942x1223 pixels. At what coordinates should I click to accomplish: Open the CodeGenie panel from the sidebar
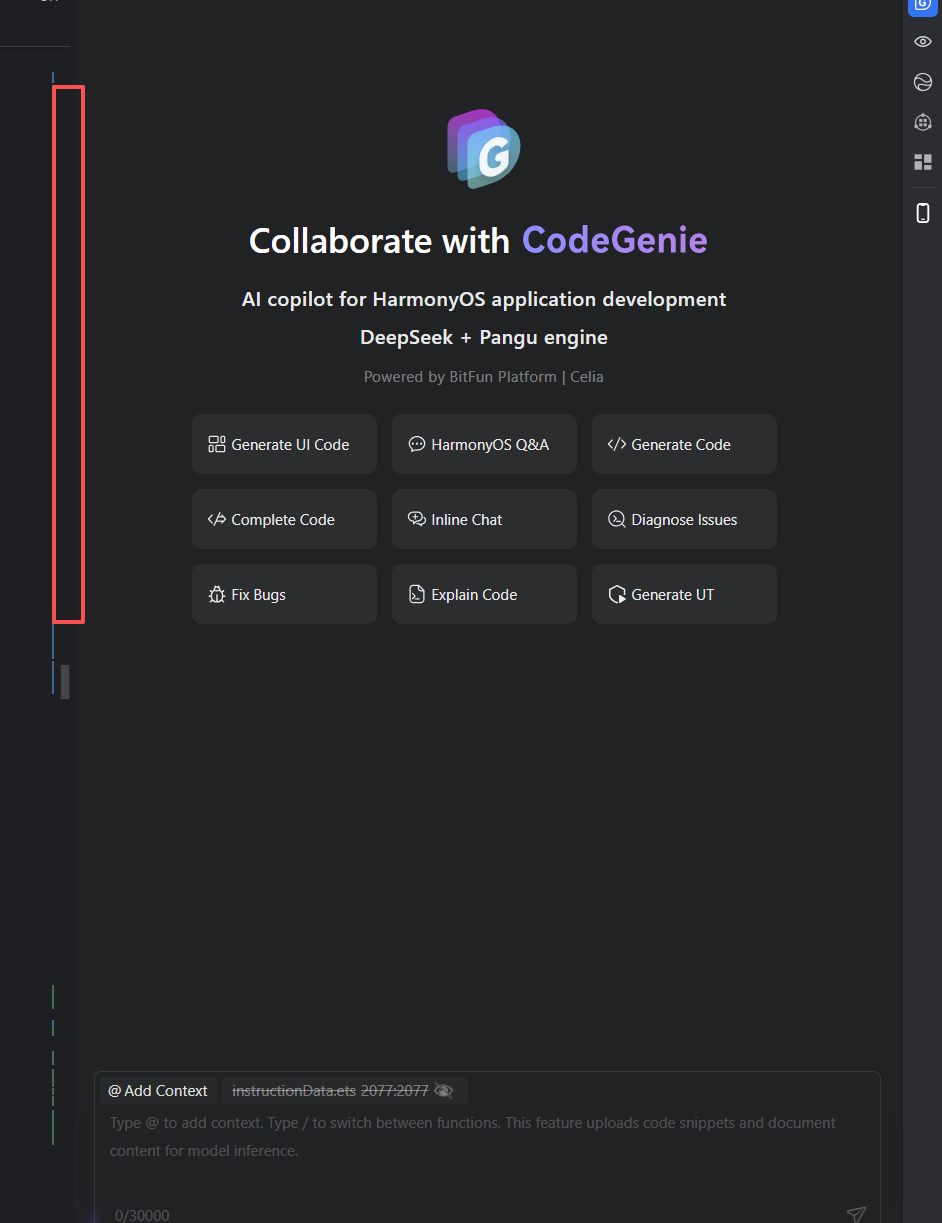(922, 5)
